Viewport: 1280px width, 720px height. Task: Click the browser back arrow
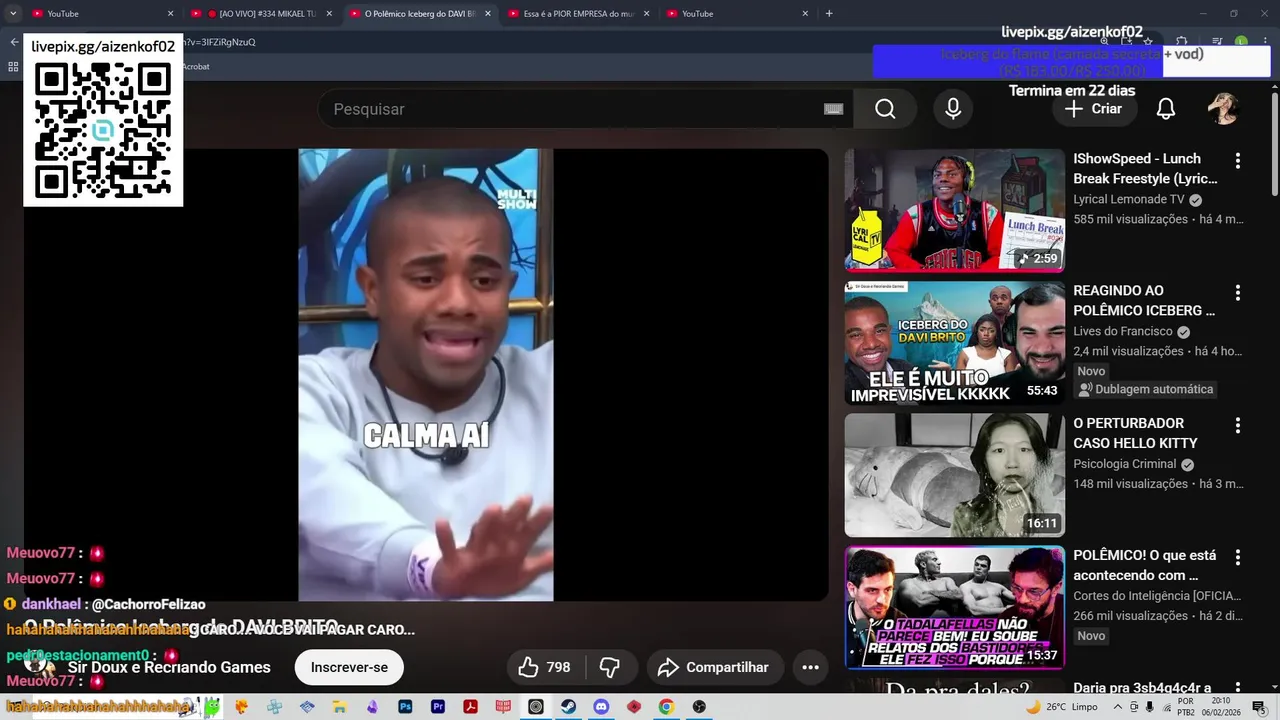(x=14, y=42)
